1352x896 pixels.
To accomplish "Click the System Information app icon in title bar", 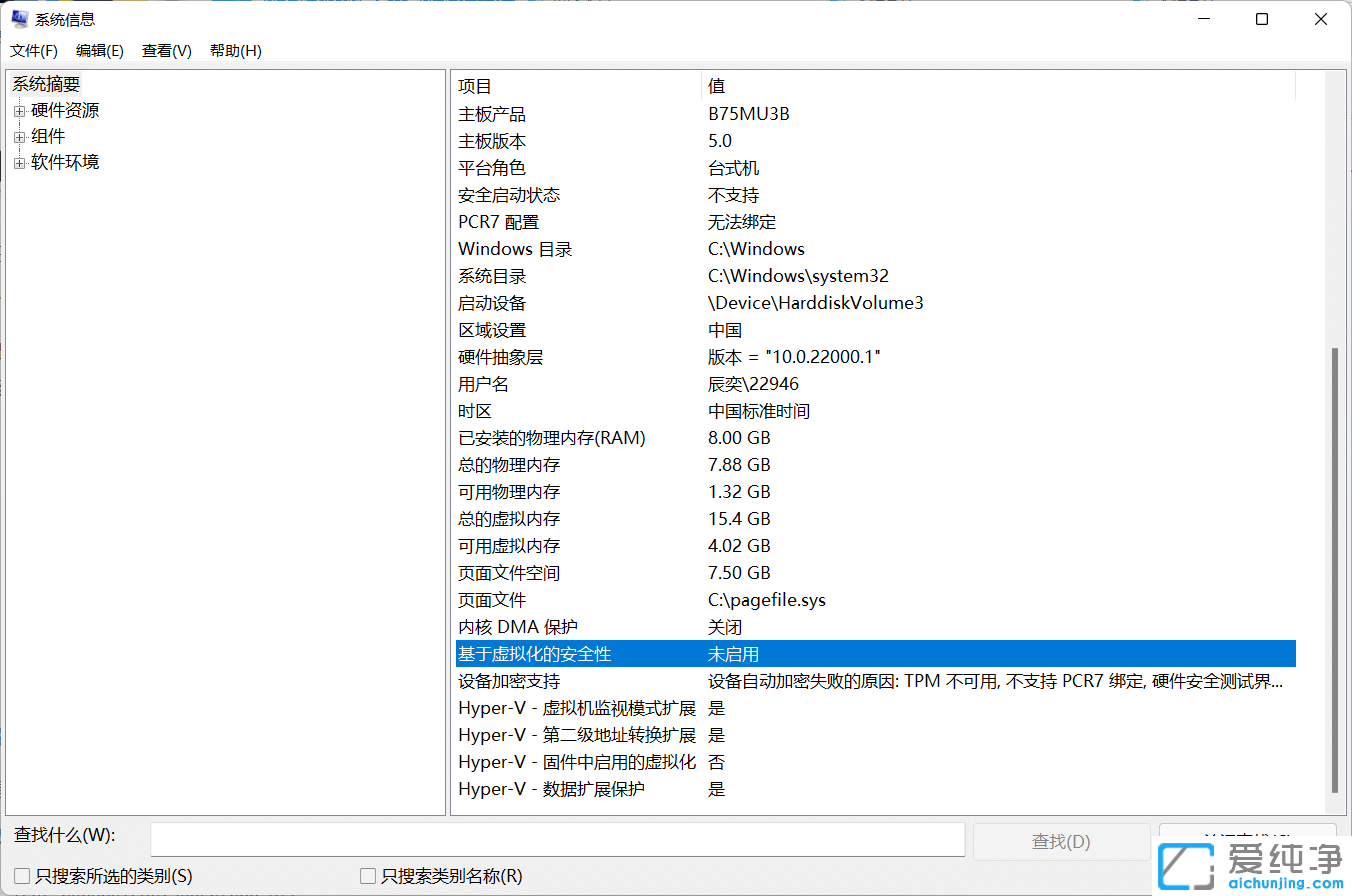I will pyautogui.click(x=19, y=19).
